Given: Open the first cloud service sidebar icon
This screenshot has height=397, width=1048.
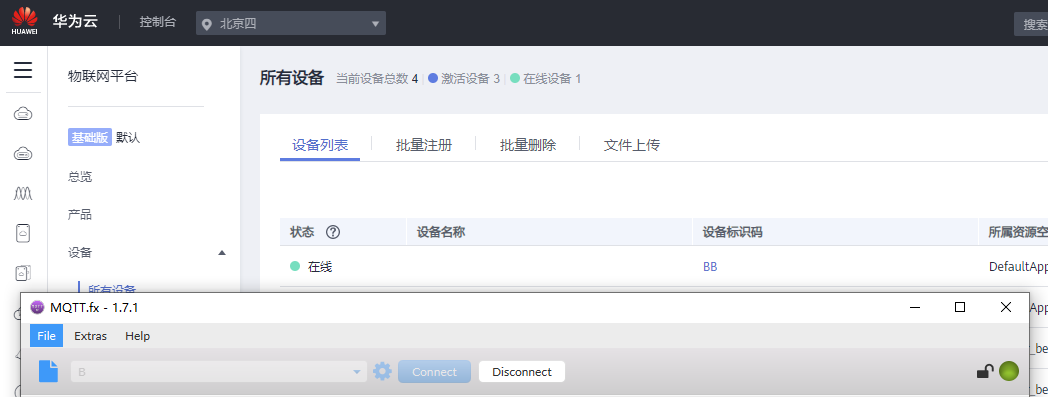Looking at the screenshot, I should [23, 114].
